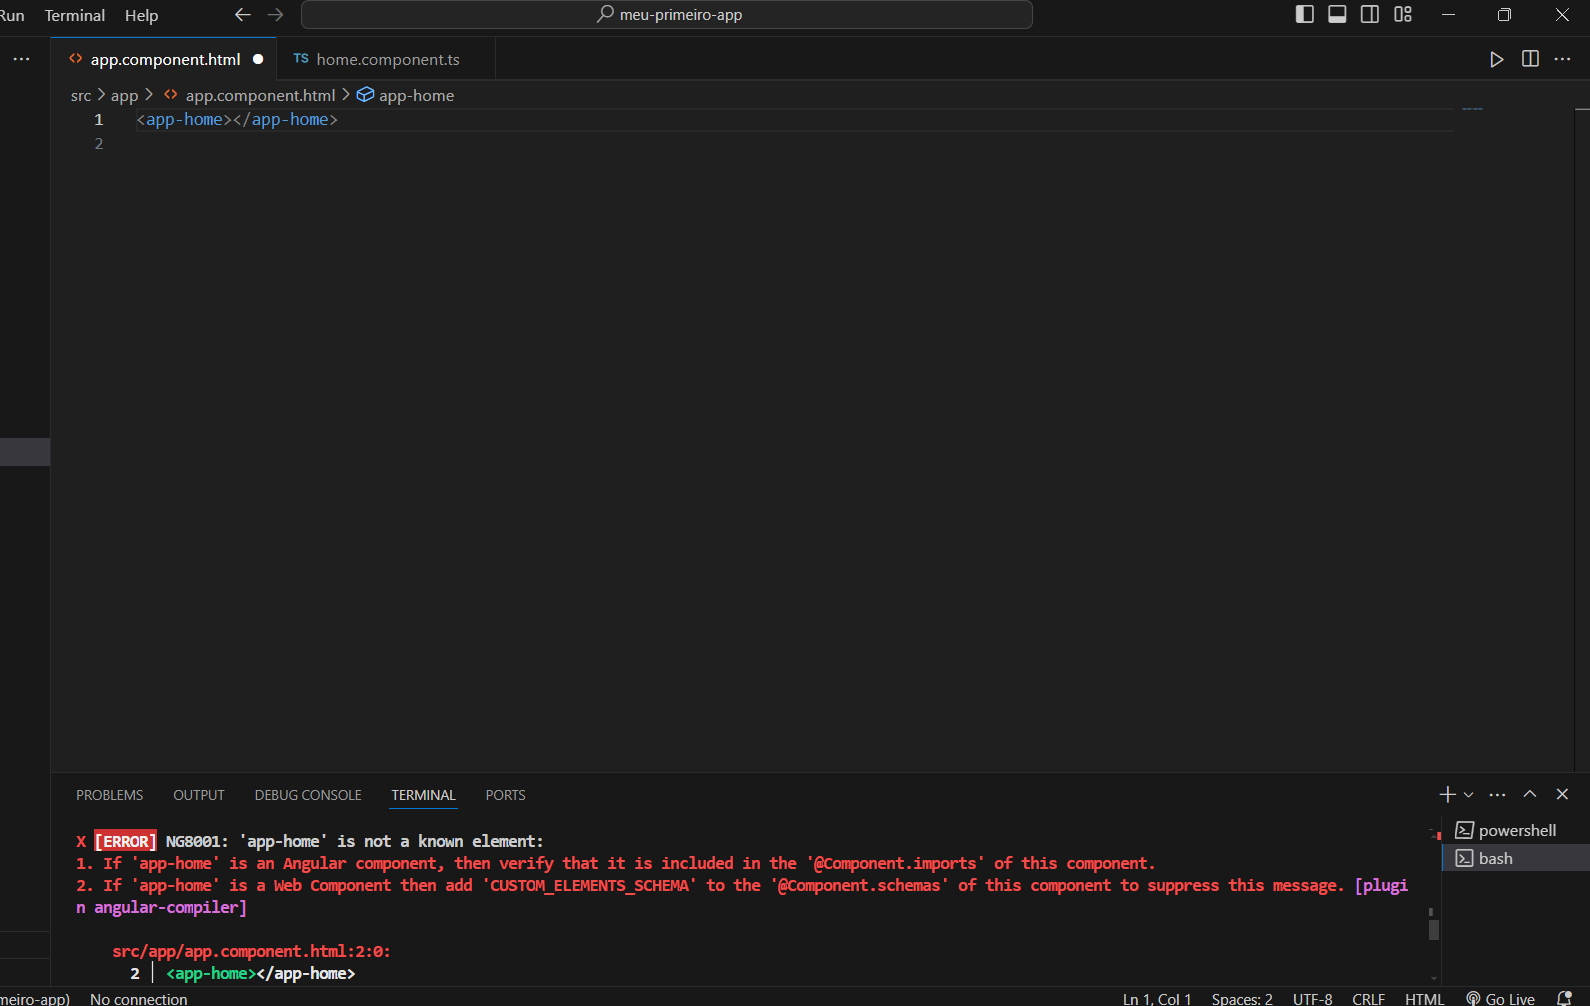Open the DEBUG CONSOLE panel tab
This screenshot has height=1006, width=1590.
pyautogui.click(x=308, y=795)
